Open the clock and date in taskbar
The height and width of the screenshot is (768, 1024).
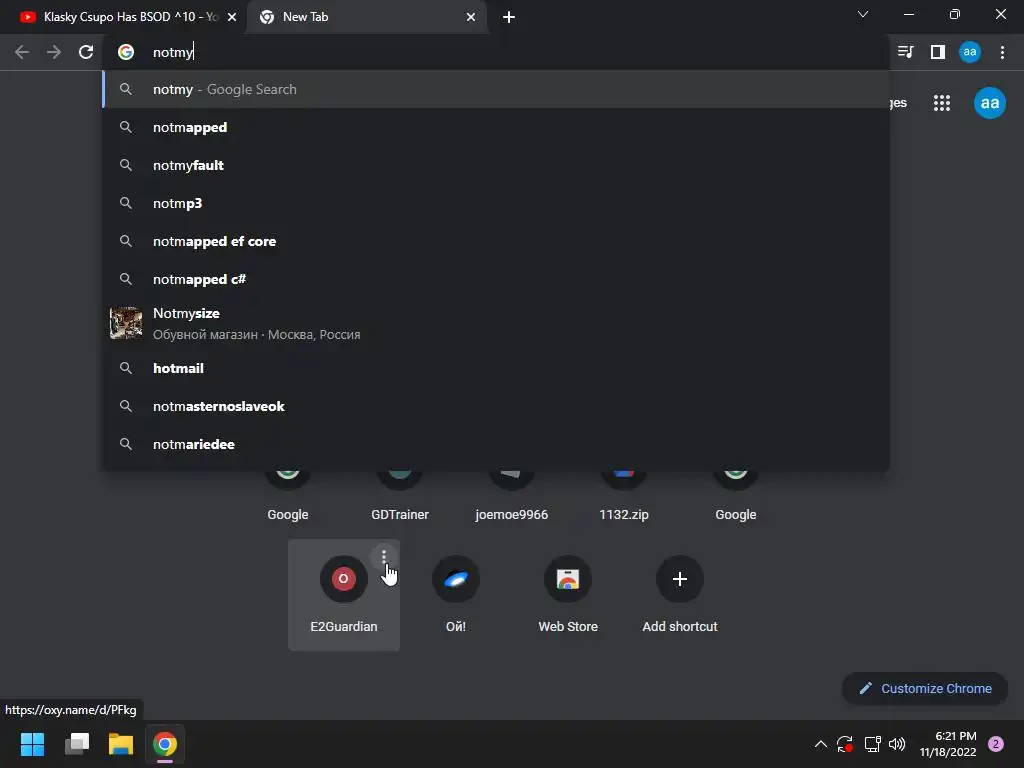(x=948, y=744)
